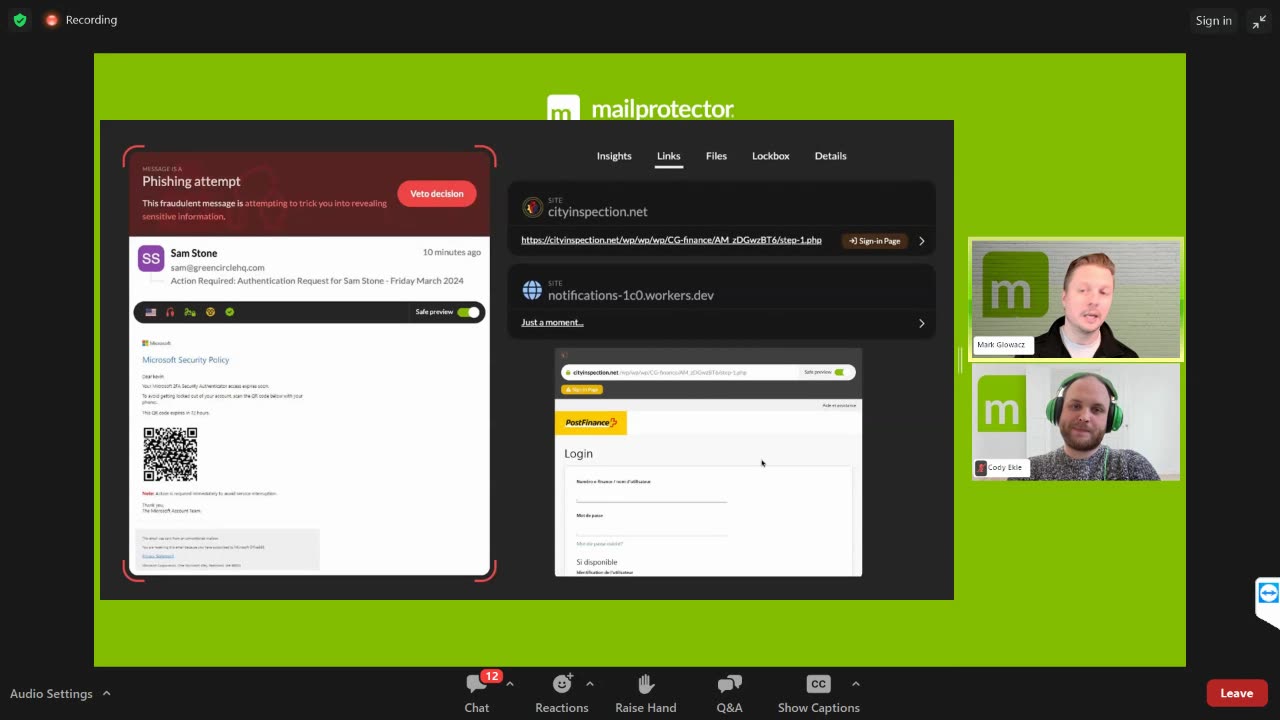Click the QR code in the email body
Viewport: 1280px width, 720px height.
click(170, 454)
